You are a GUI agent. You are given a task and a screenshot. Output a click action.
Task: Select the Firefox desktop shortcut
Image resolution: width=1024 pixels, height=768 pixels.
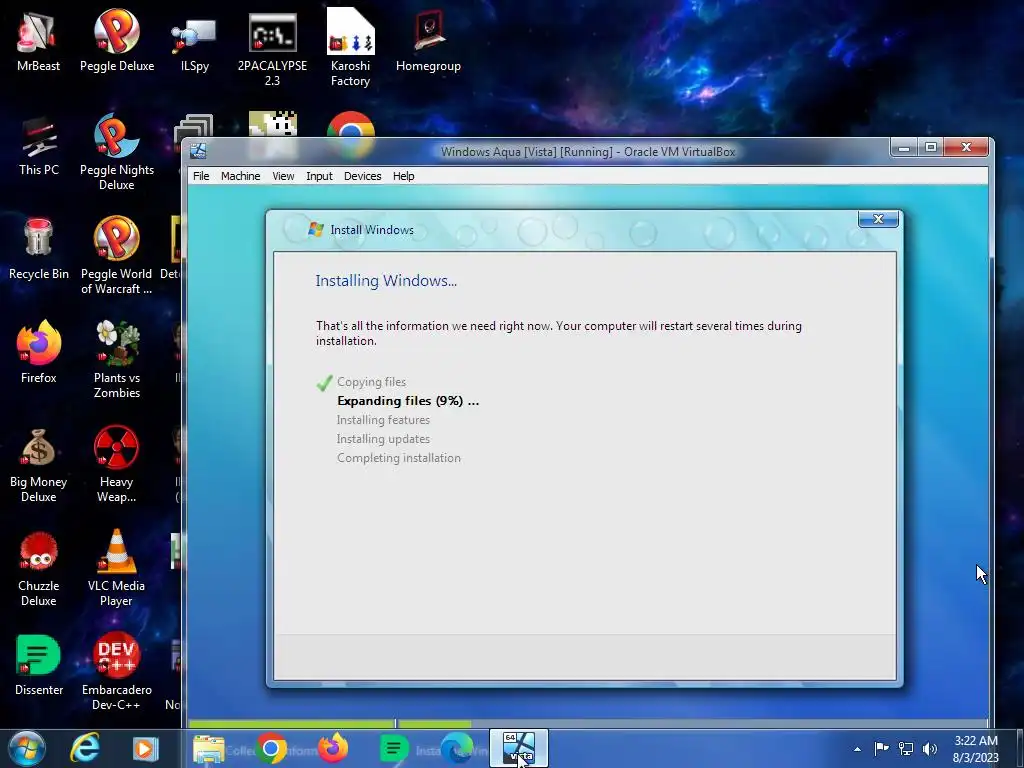click(x=39, y=353)
